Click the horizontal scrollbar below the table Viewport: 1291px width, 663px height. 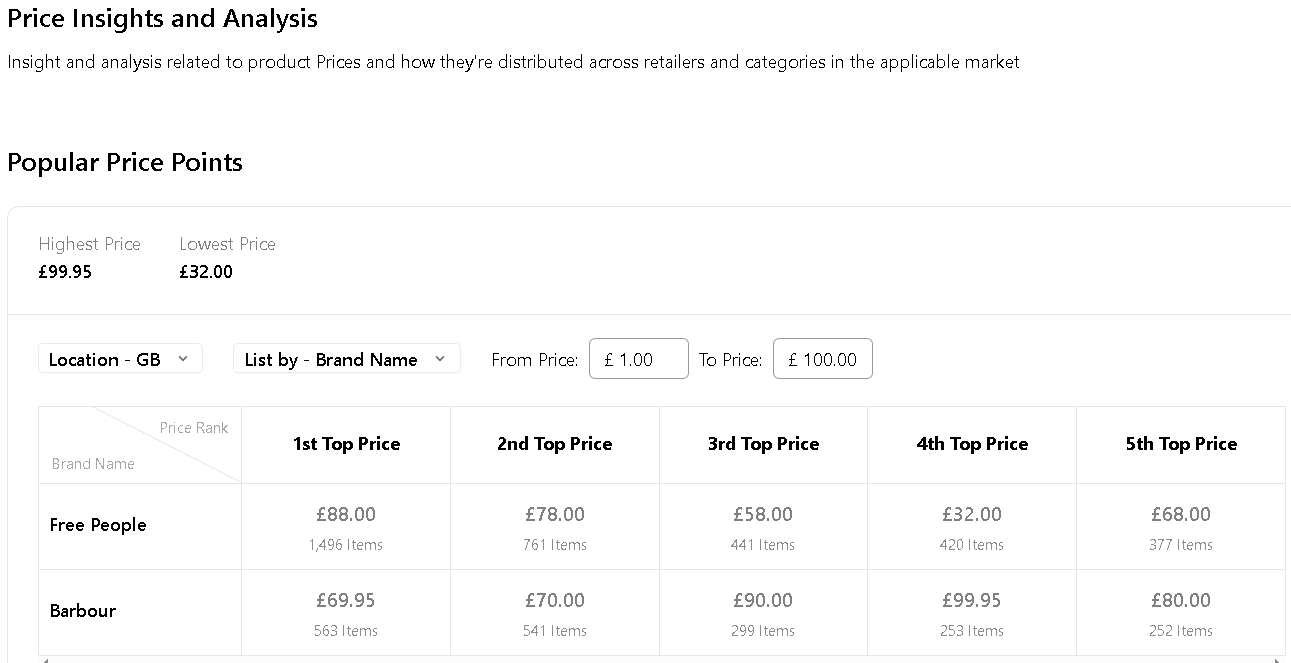point(660,660)
